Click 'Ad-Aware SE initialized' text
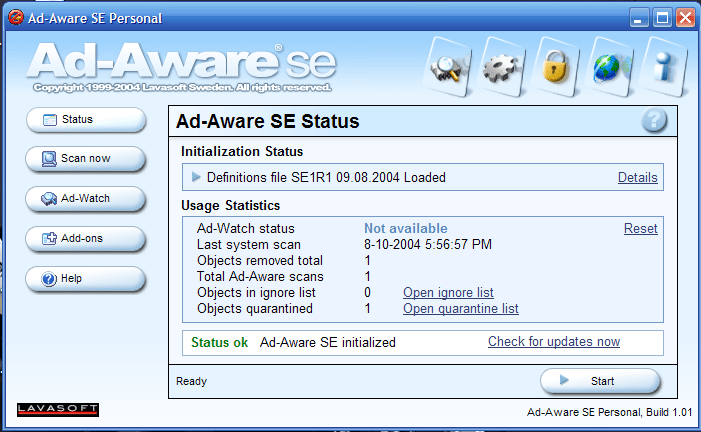The width and height of the screenshot is (701, 432). point(328,343)
